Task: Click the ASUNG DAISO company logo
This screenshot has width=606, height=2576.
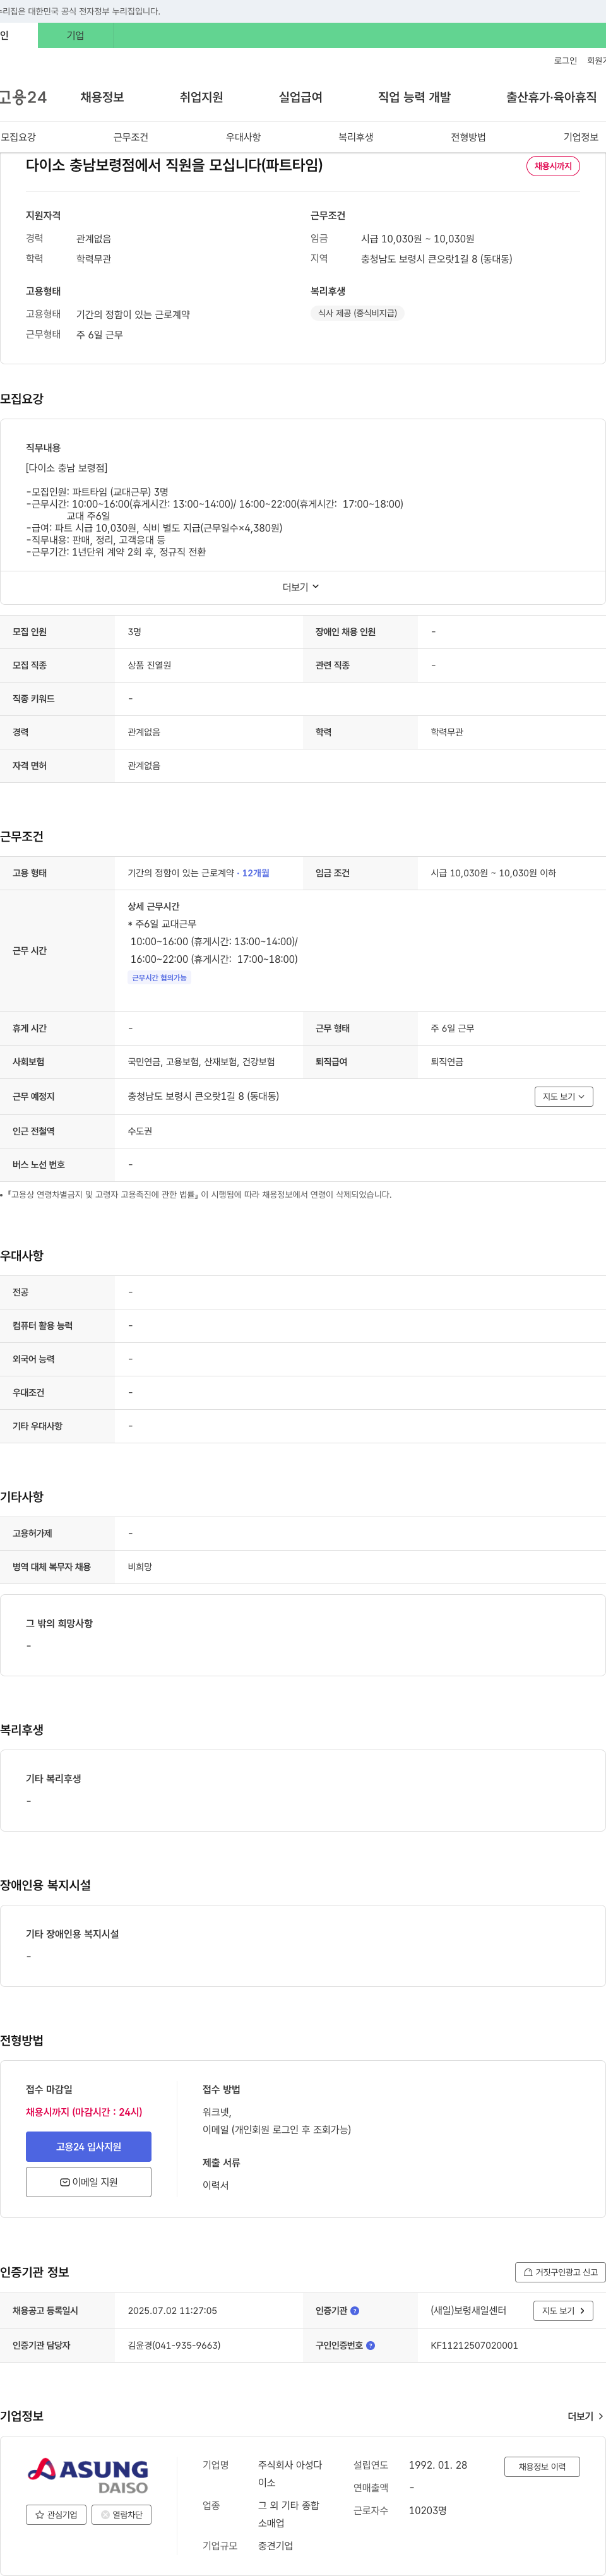Action: 88,2476
